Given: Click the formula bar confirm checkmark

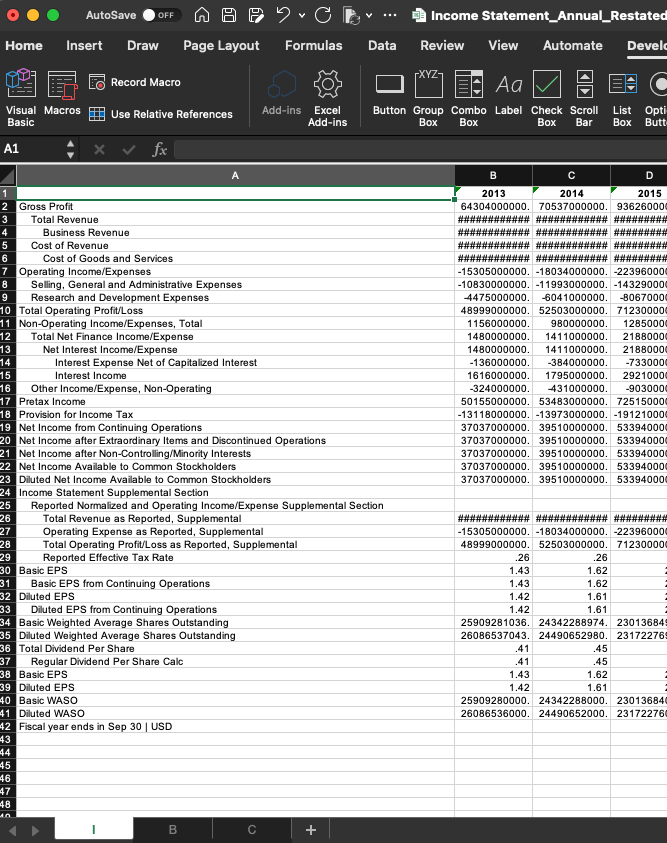Looking at the screenshot, I should coord(129,149).
